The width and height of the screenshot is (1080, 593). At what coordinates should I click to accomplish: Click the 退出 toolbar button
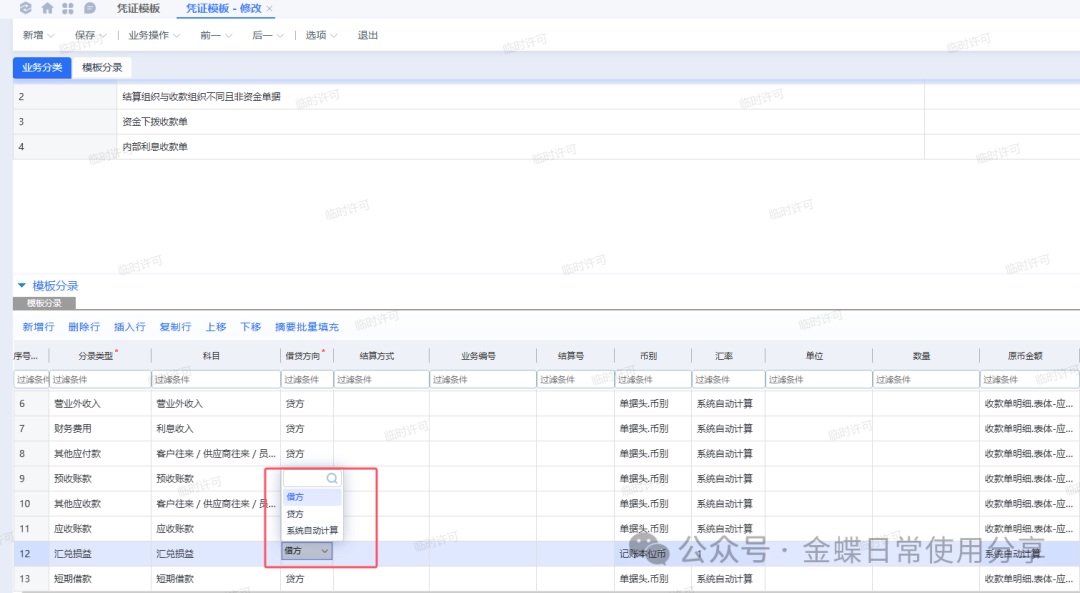368,35
